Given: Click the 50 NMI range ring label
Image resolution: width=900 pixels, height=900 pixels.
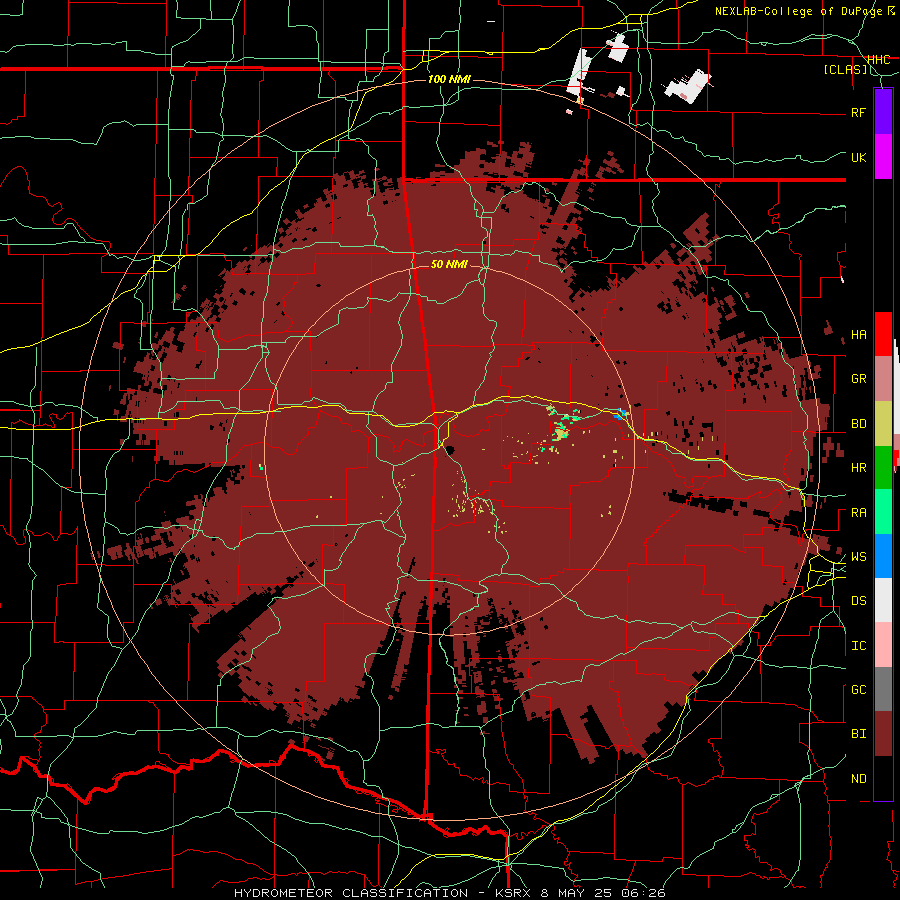Looking at the screenshot, I should [449, 264].
